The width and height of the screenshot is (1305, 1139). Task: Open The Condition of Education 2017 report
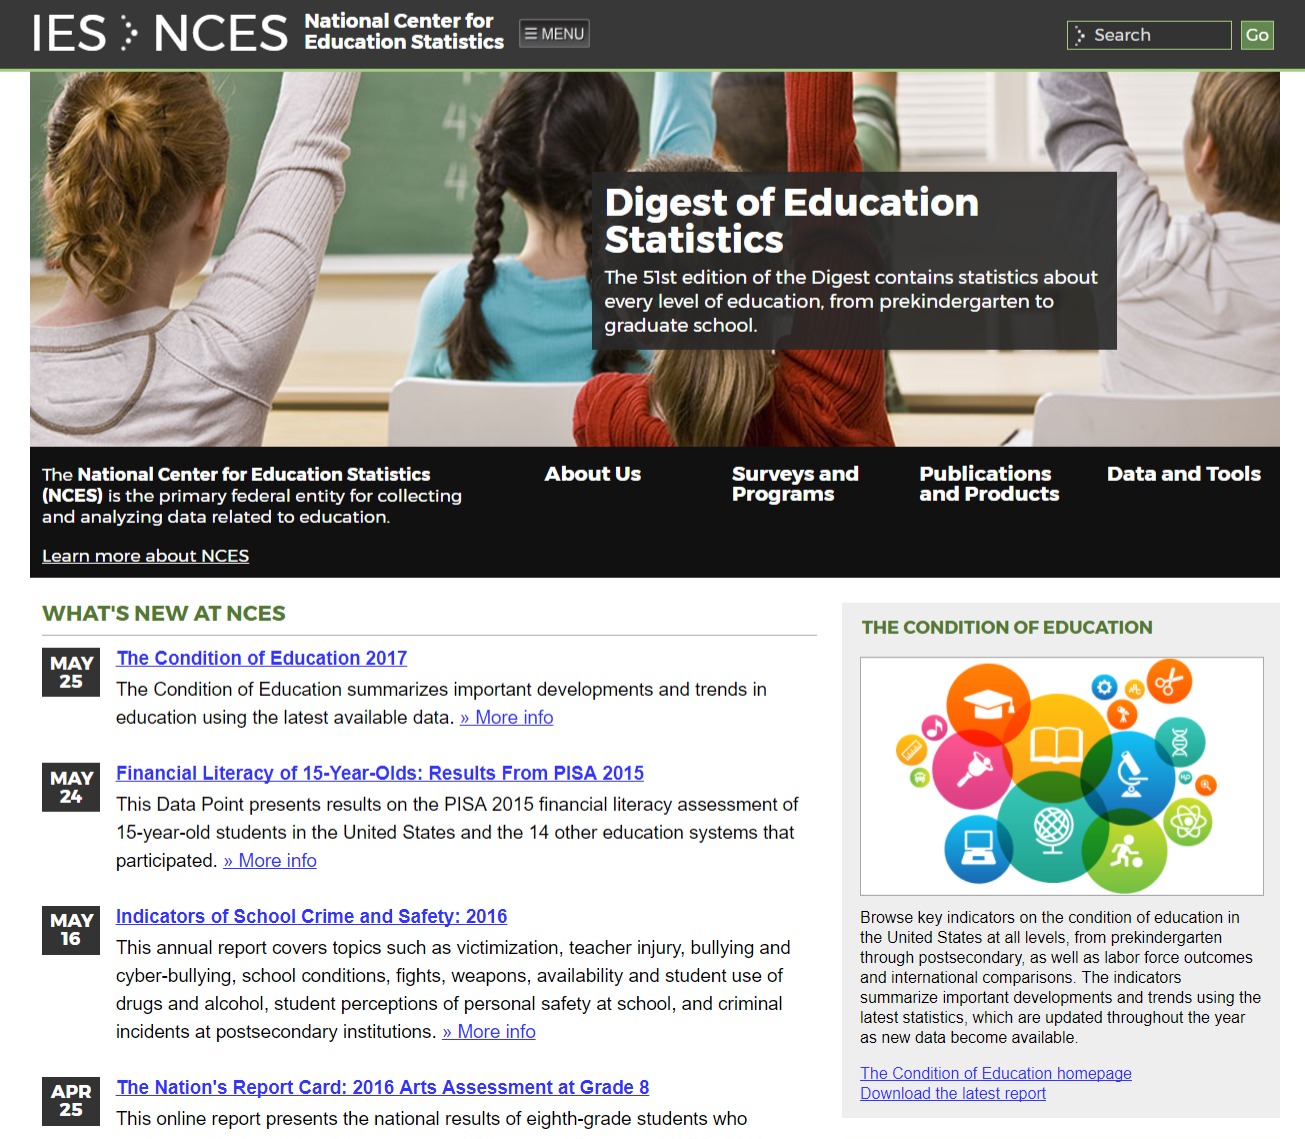(x=261, y=657)
